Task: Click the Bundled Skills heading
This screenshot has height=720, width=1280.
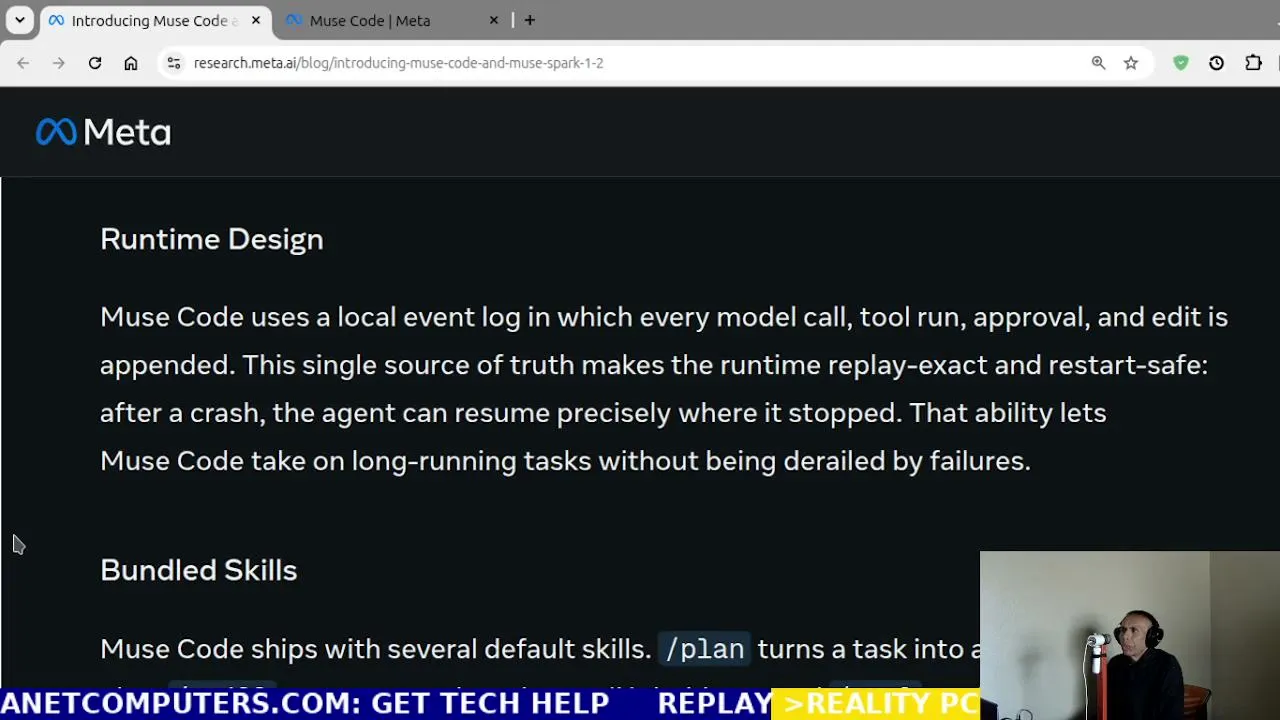Action: point(199,570)
